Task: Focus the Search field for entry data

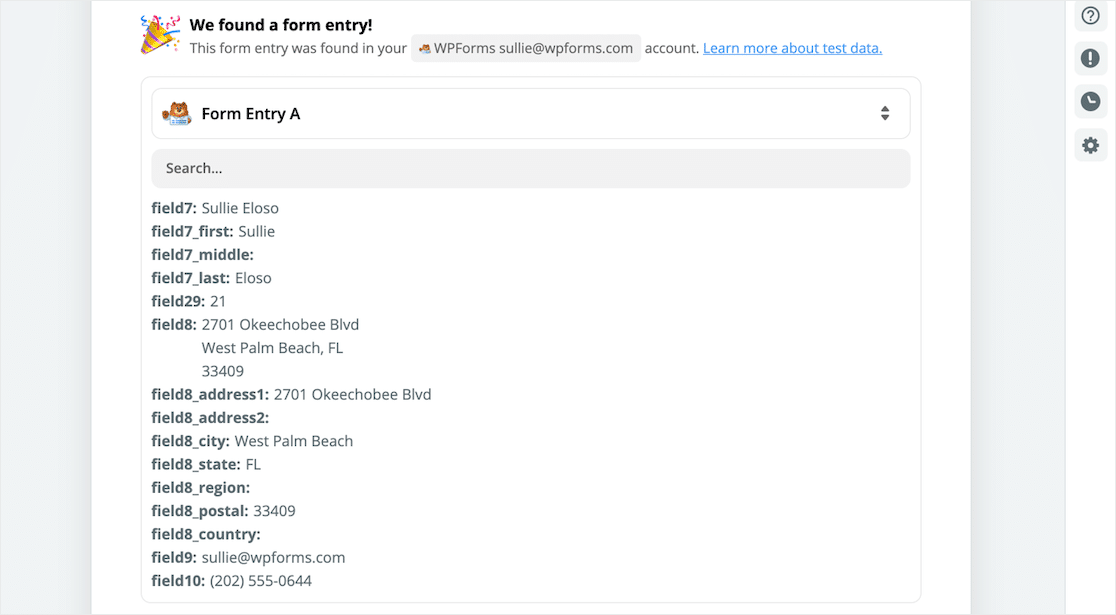Action: click(x=530, y=169)
